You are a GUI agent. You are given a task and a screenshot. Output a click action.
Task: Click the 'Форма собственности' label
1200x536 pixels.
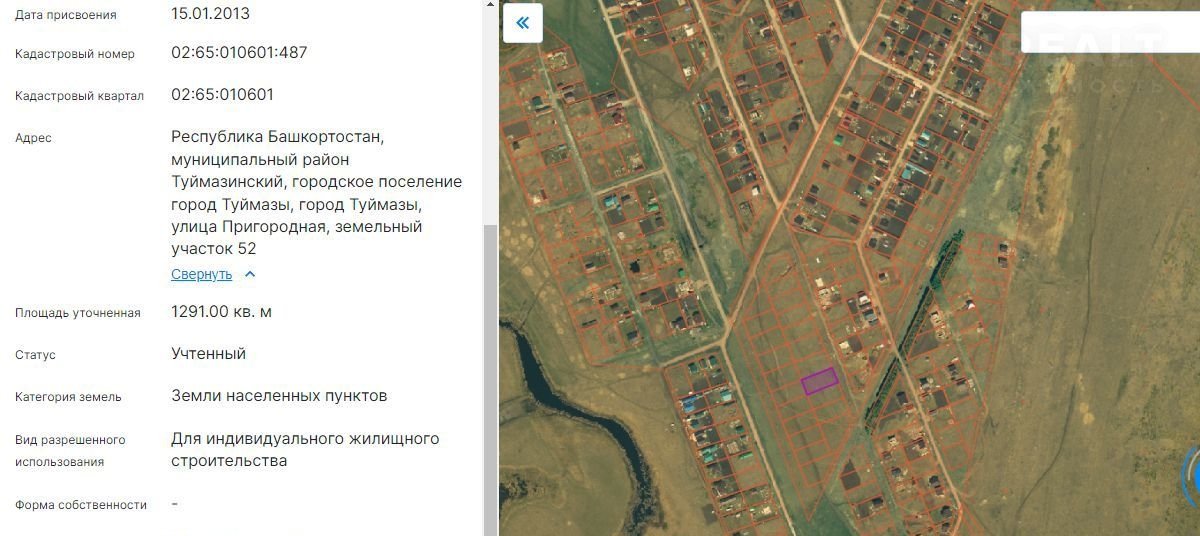pos(81,505)
